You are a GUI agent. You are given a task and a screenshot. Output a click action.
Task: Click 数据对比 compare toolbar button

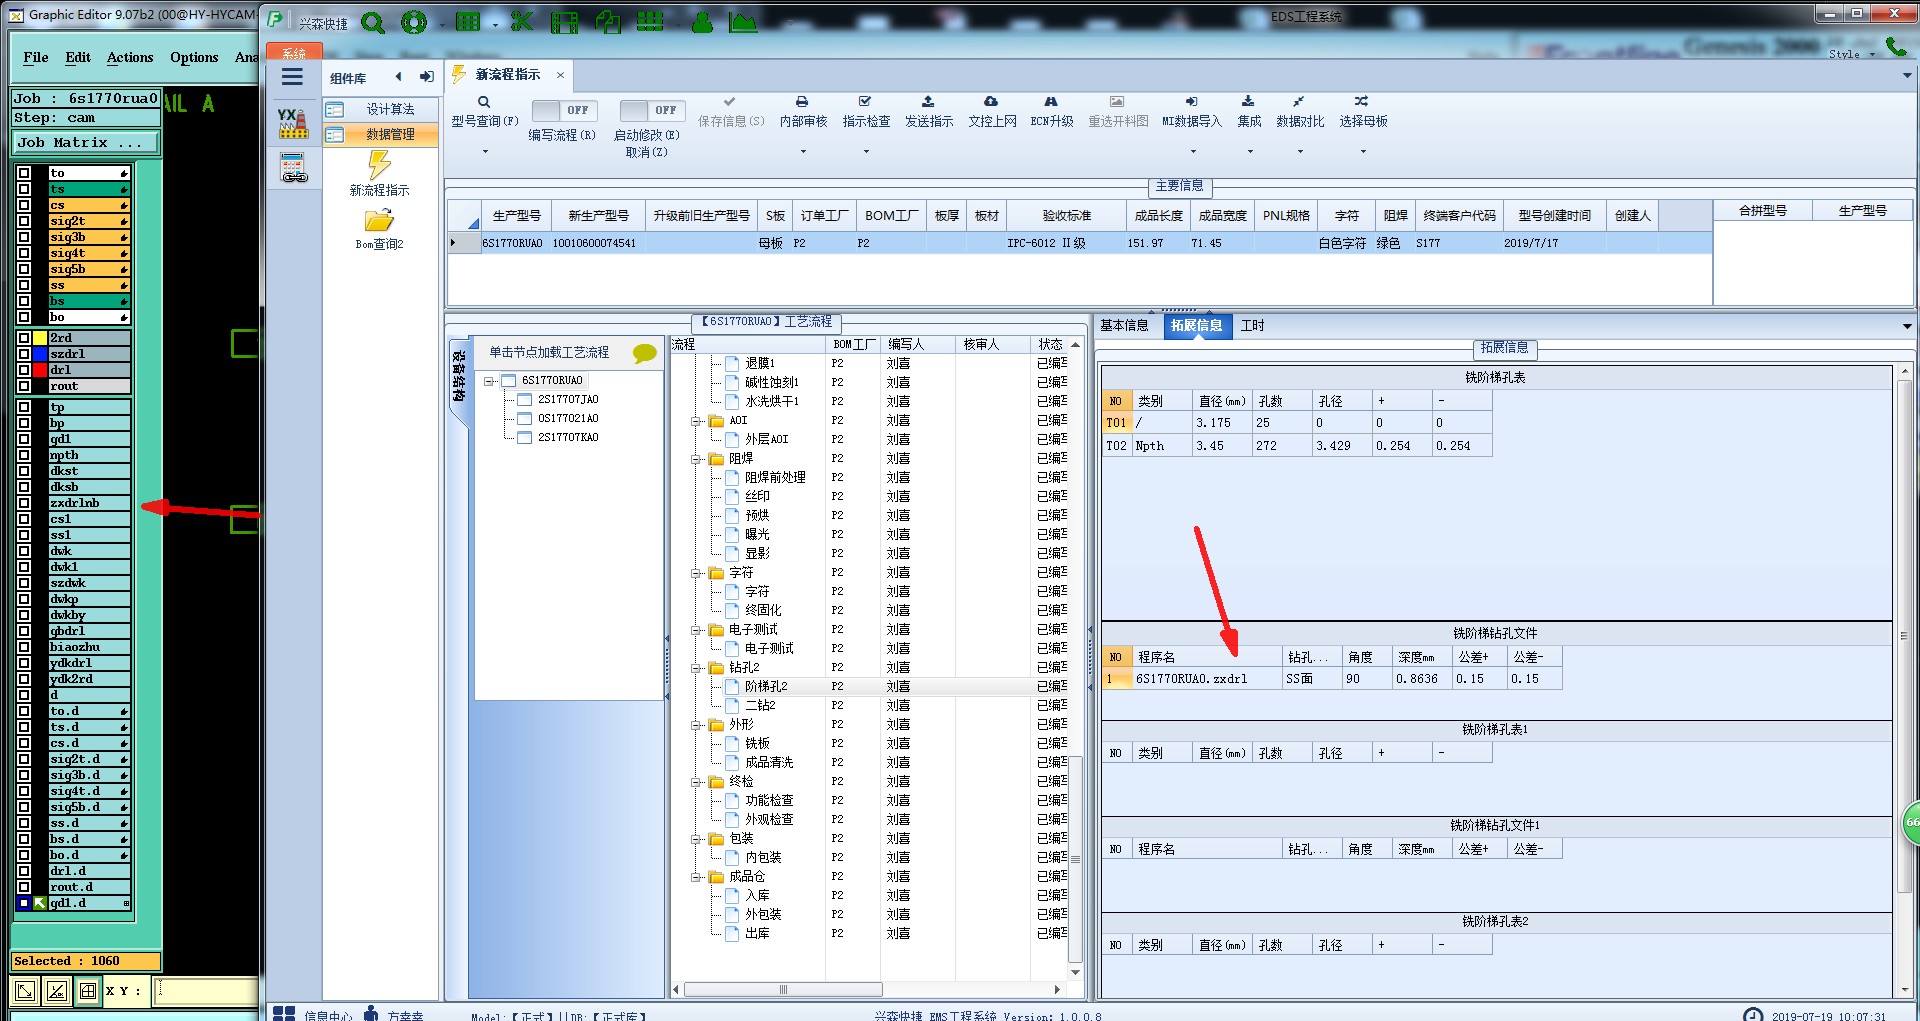pyautogui.click(x=1300, y=111)
